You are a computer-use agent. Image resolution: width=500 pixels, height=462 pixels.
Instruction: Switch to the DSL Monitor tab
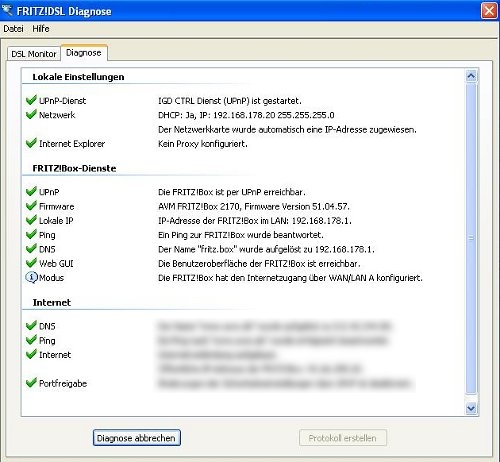point(34,54)
